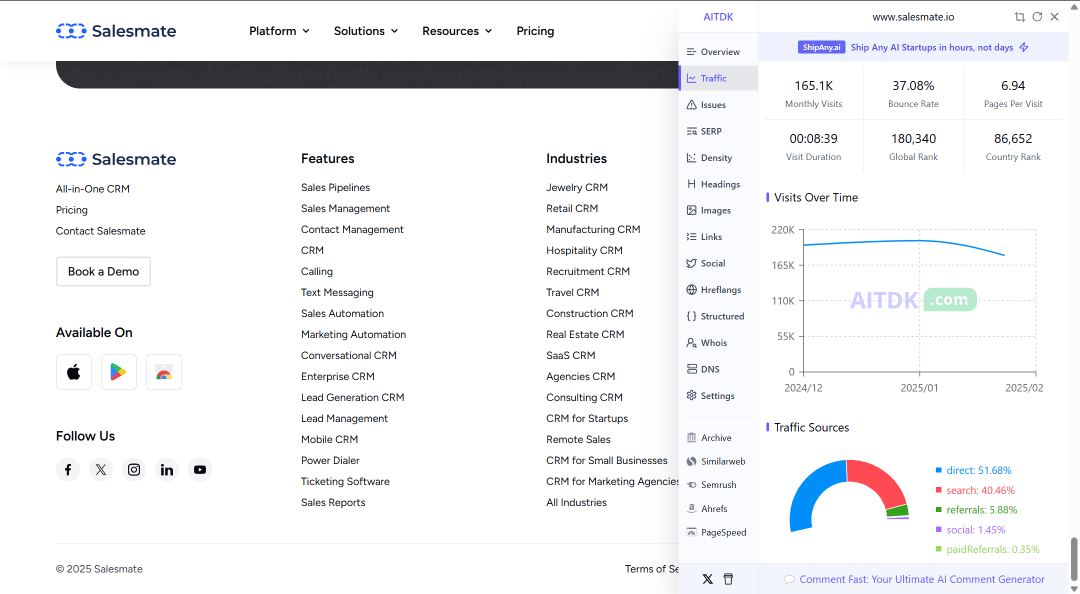Open the Jewelry CRM link
Image resolution: width=1080 pixels, height=594 pixels.
point(577,187)
